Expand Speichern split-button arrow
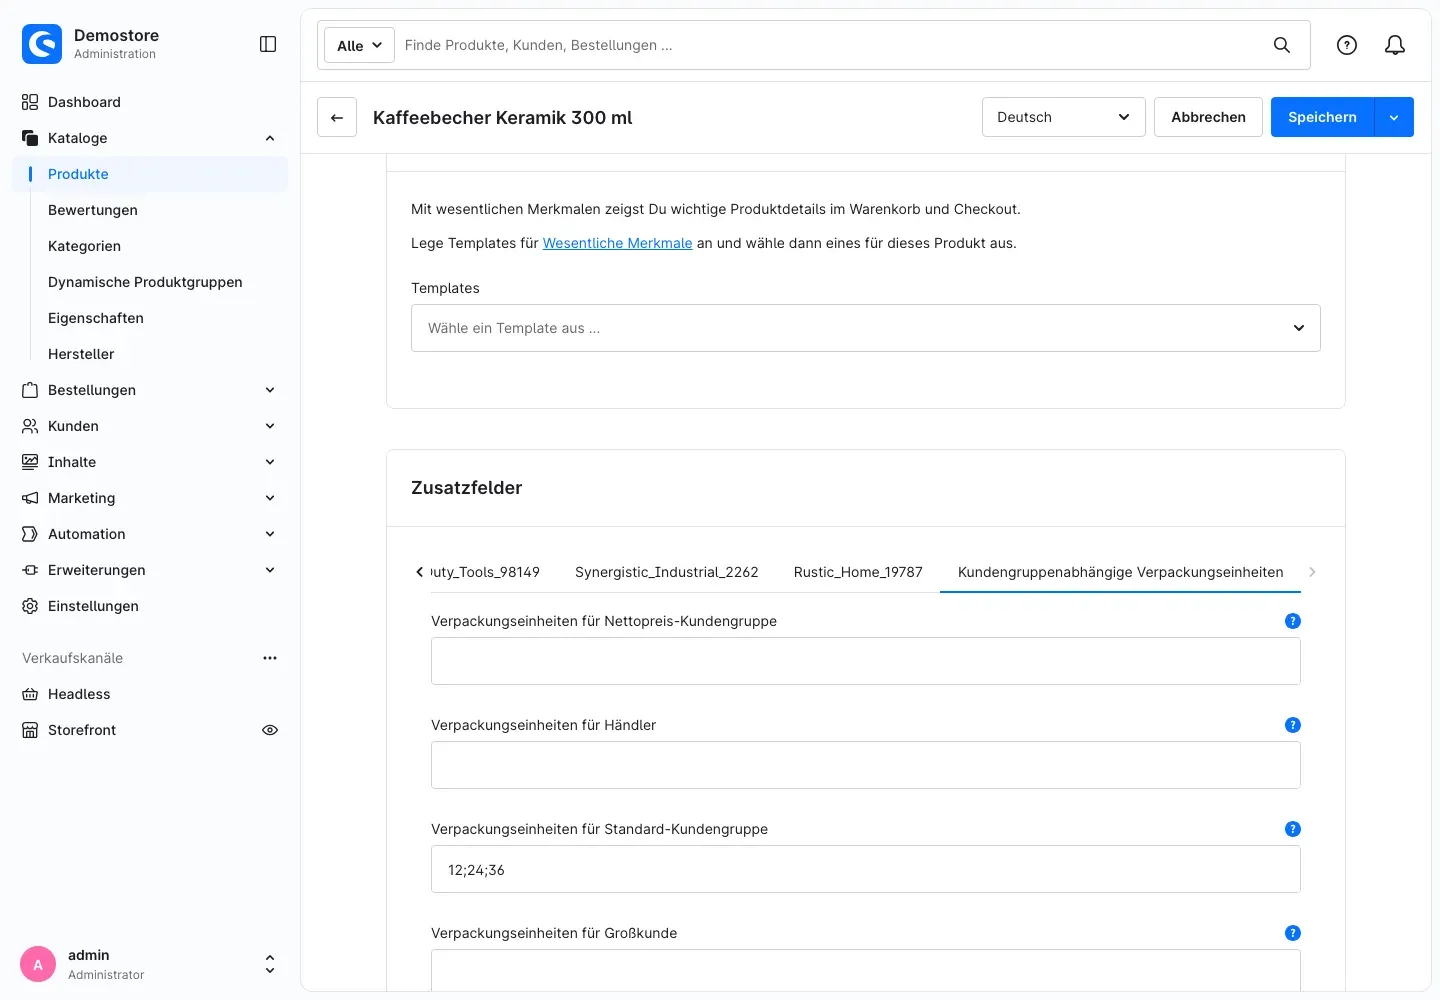This screenshot has width=1440, height=1000. [x=1394, y=117]
